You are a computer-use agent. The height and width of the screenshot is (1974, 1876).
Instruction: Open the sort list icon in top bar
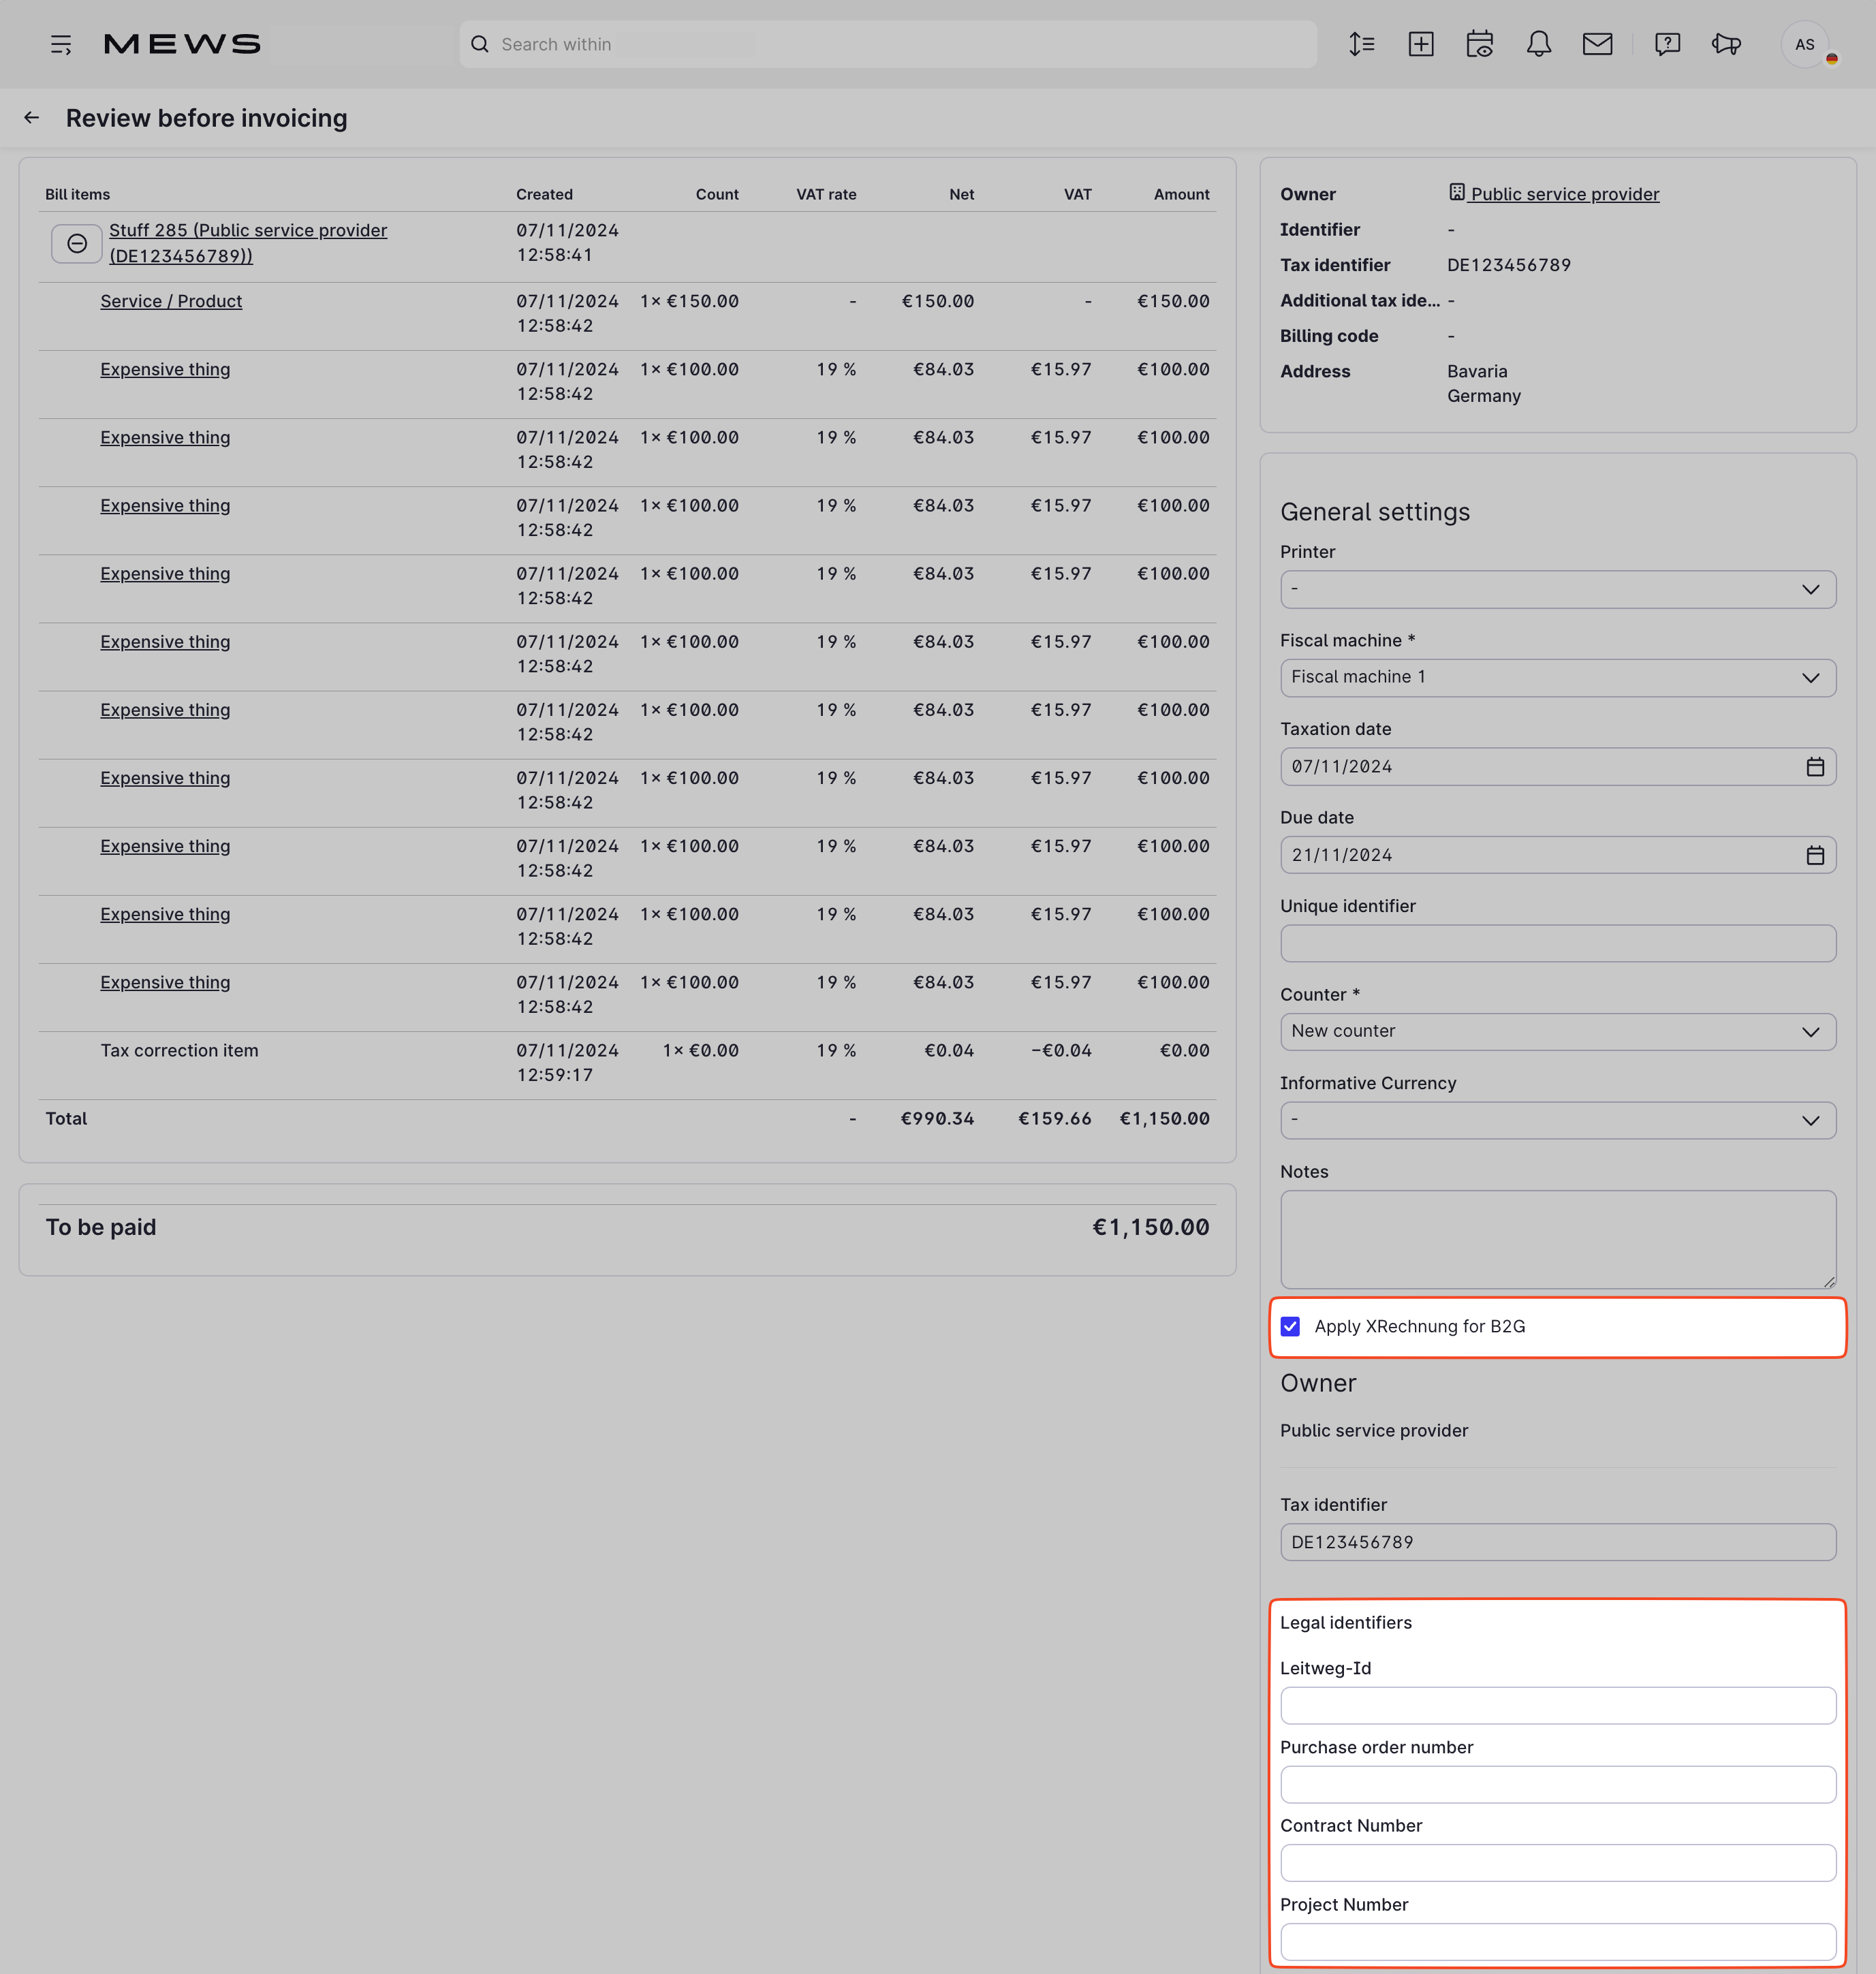click(x=1362, y=44)
